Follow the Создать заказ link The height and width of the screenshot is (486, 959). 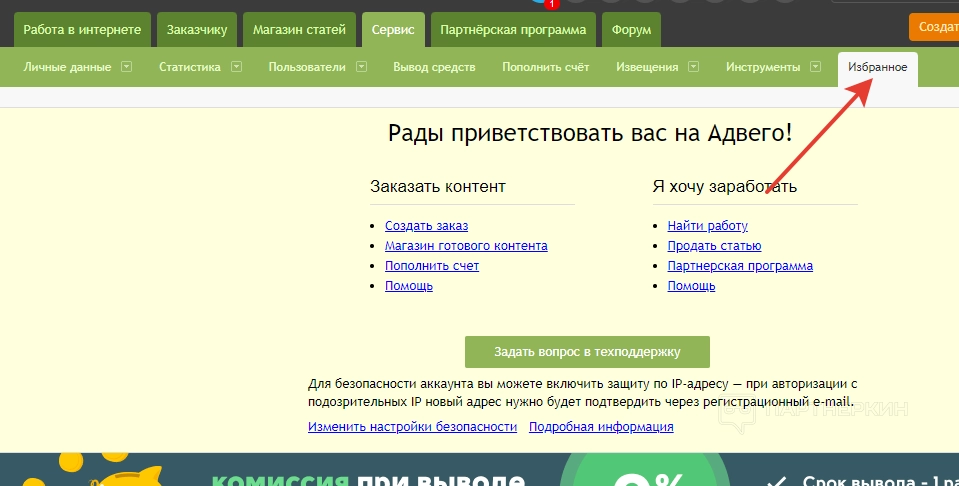coord(426,226)
